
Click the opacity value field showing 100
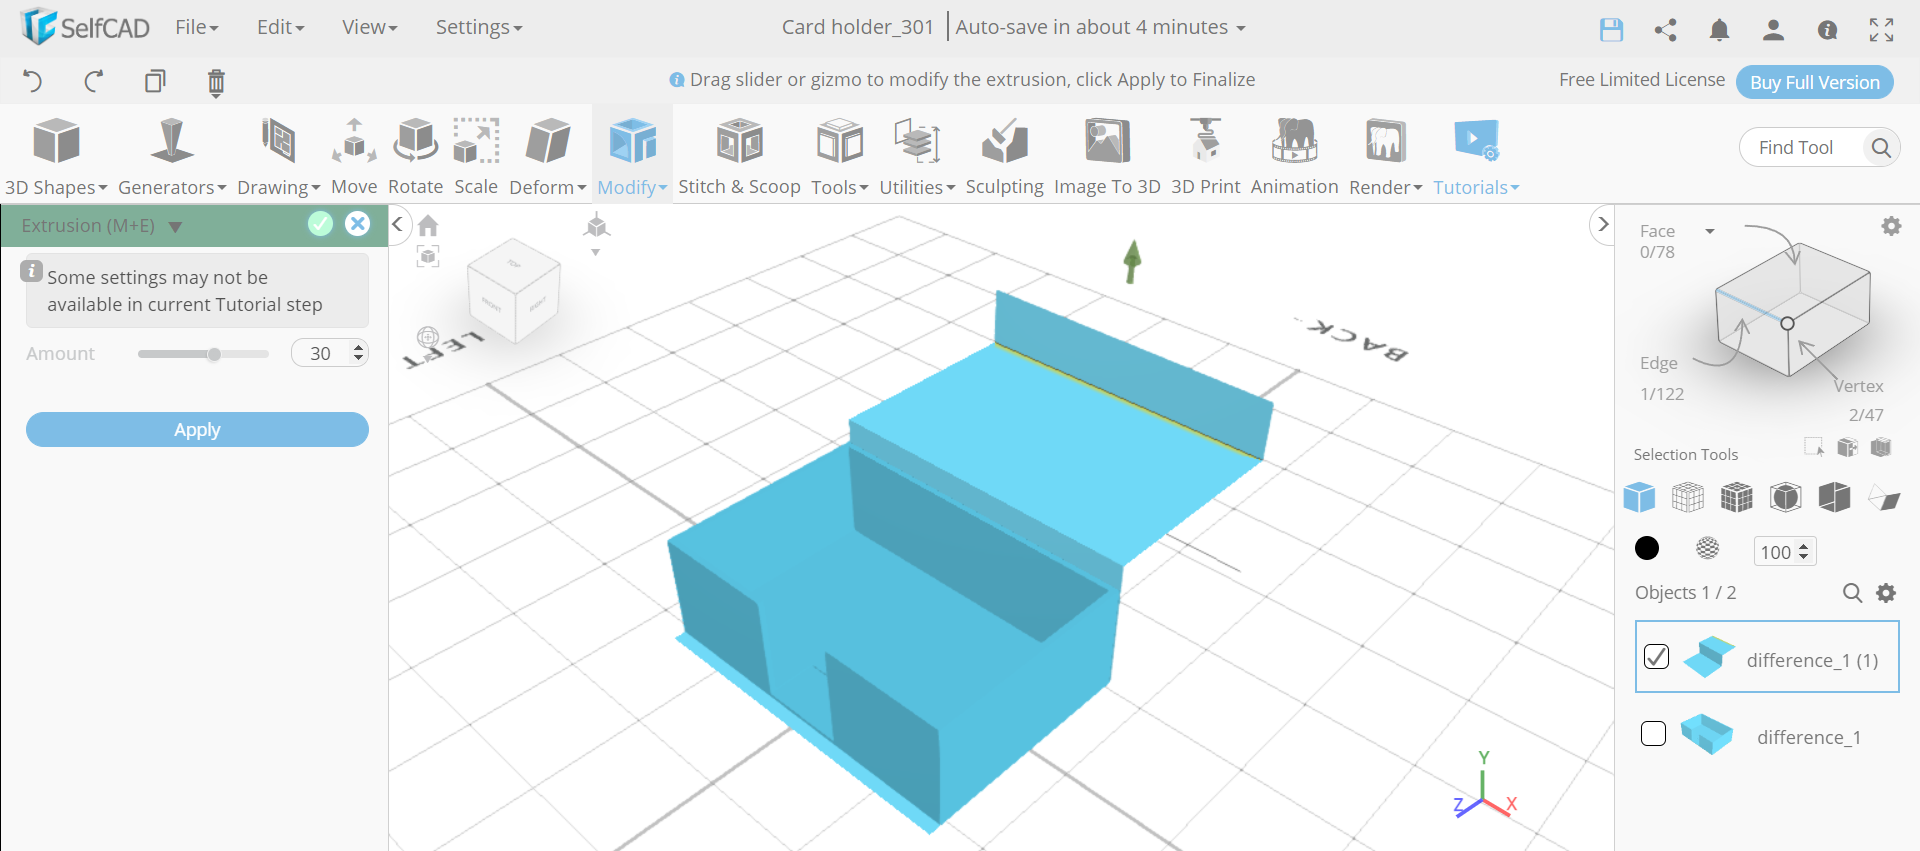coord(1776,552)
